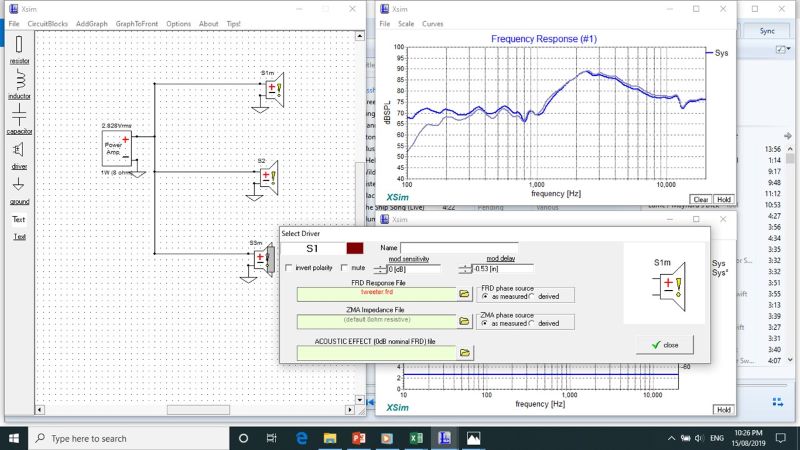Browse for ZMA Impedance file
Image resolution: width=800 pixels, height=450 pixels.
(464, 321)
